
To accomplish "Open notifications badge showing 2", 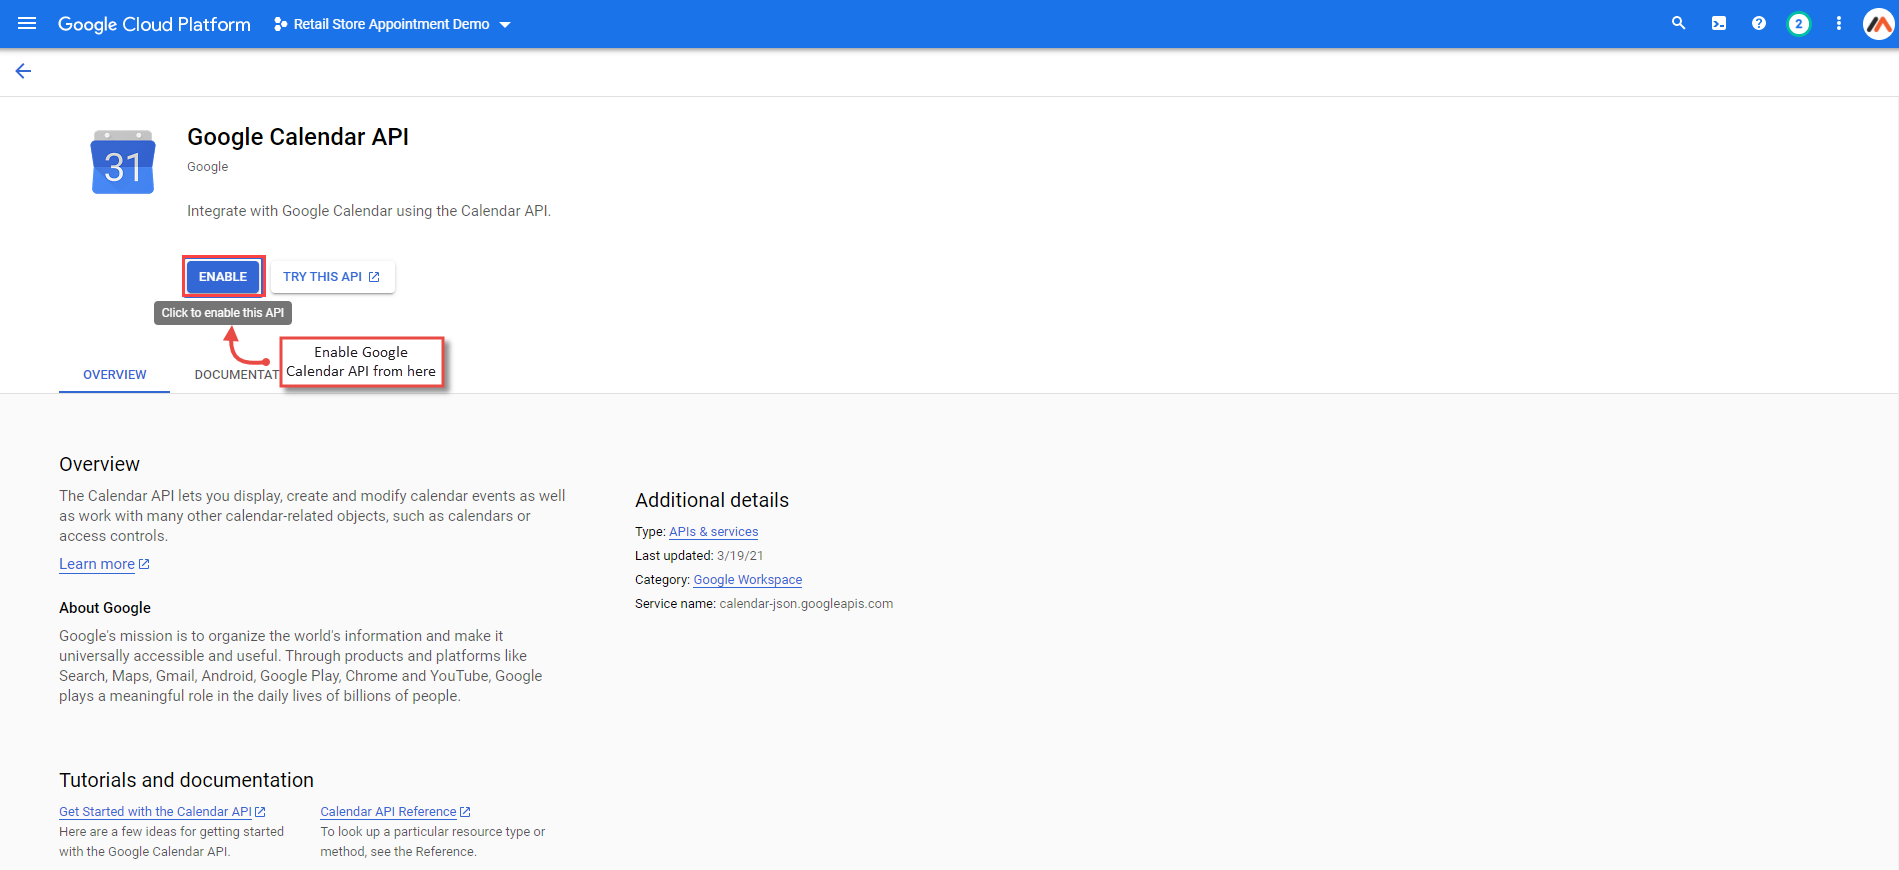I will click(x=1798, y=24).
